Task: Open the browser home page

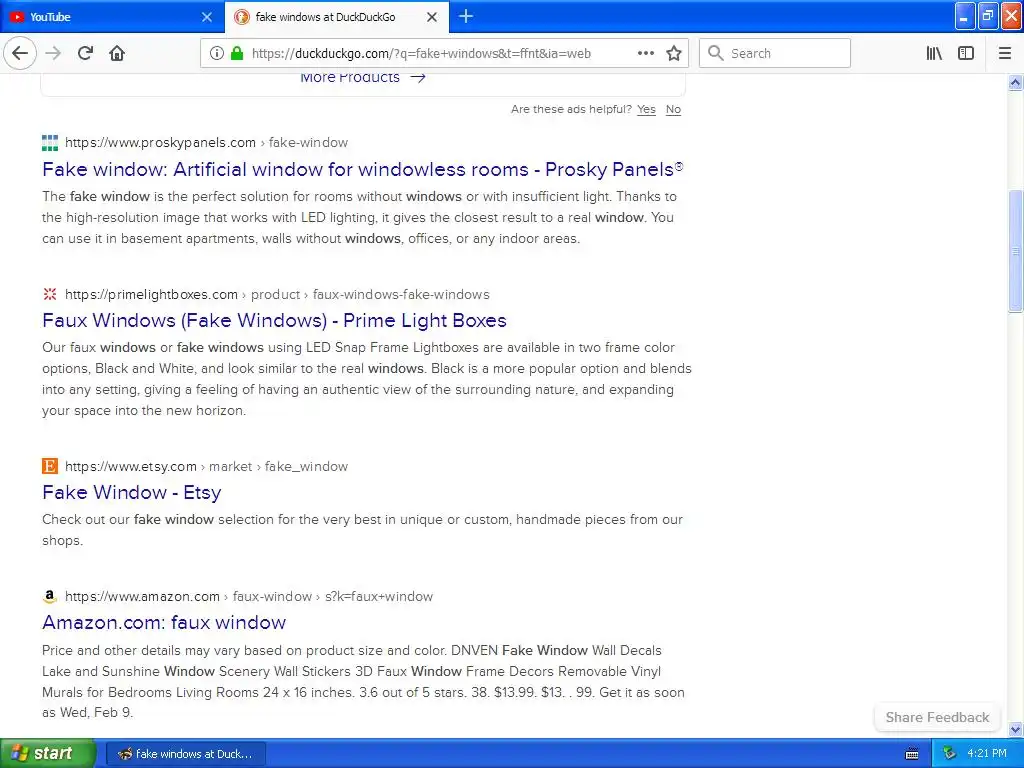Action: 117,53
